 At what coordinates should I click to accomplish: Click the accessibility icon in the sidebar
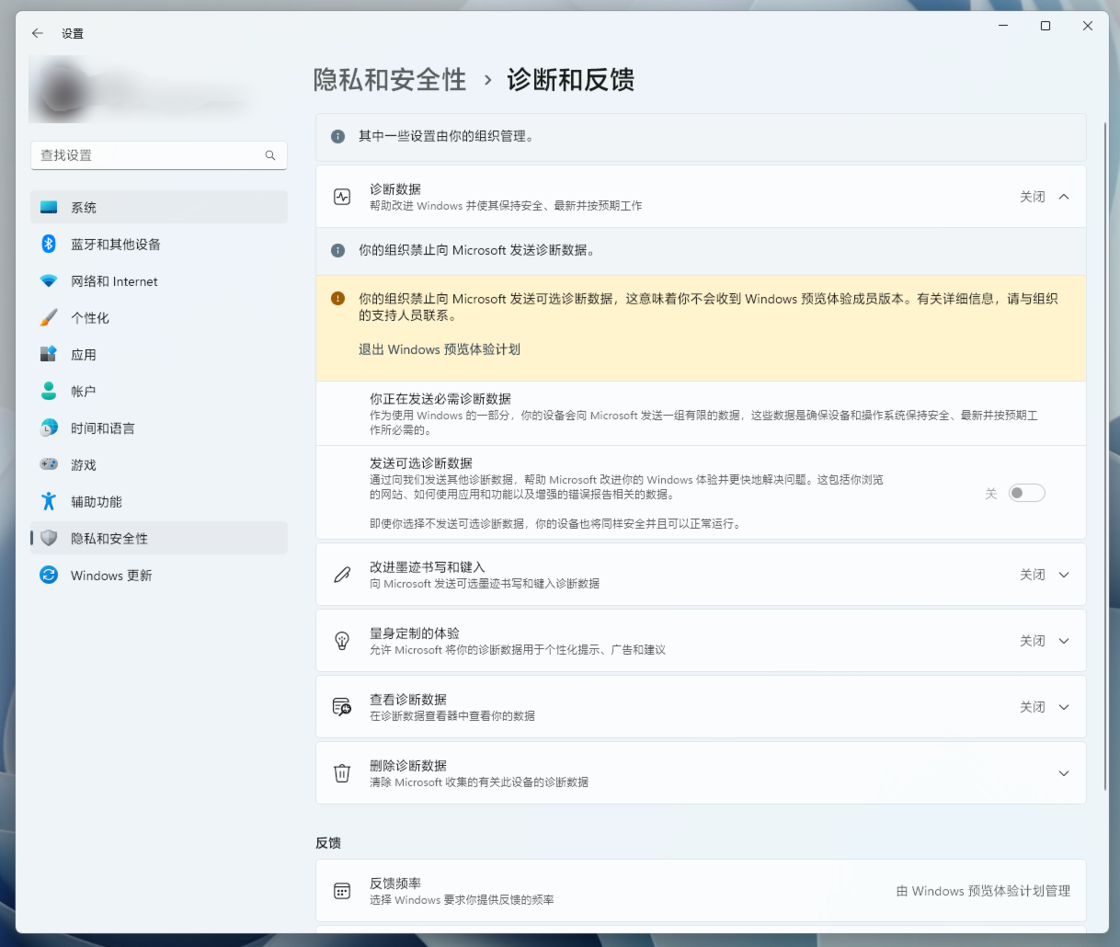pyautogui.click(x=49, y=501)
